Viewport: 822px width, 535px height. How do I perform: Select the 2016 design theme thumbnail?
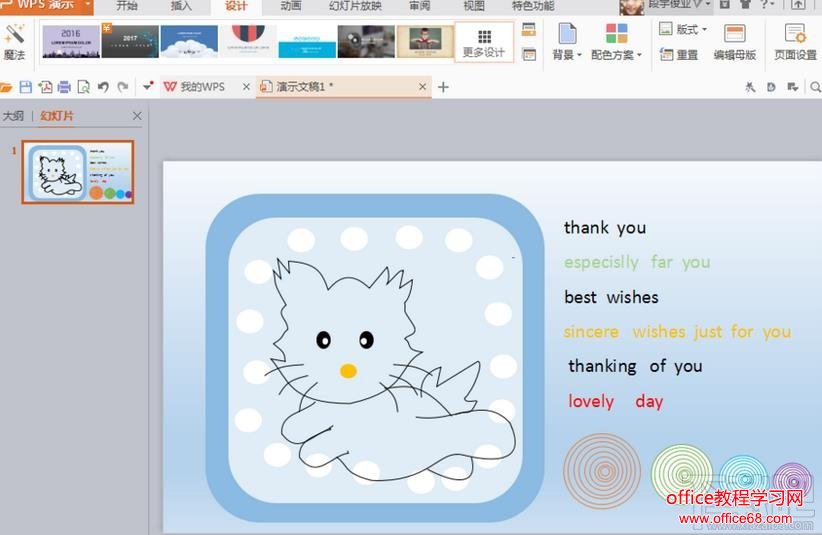70,41
